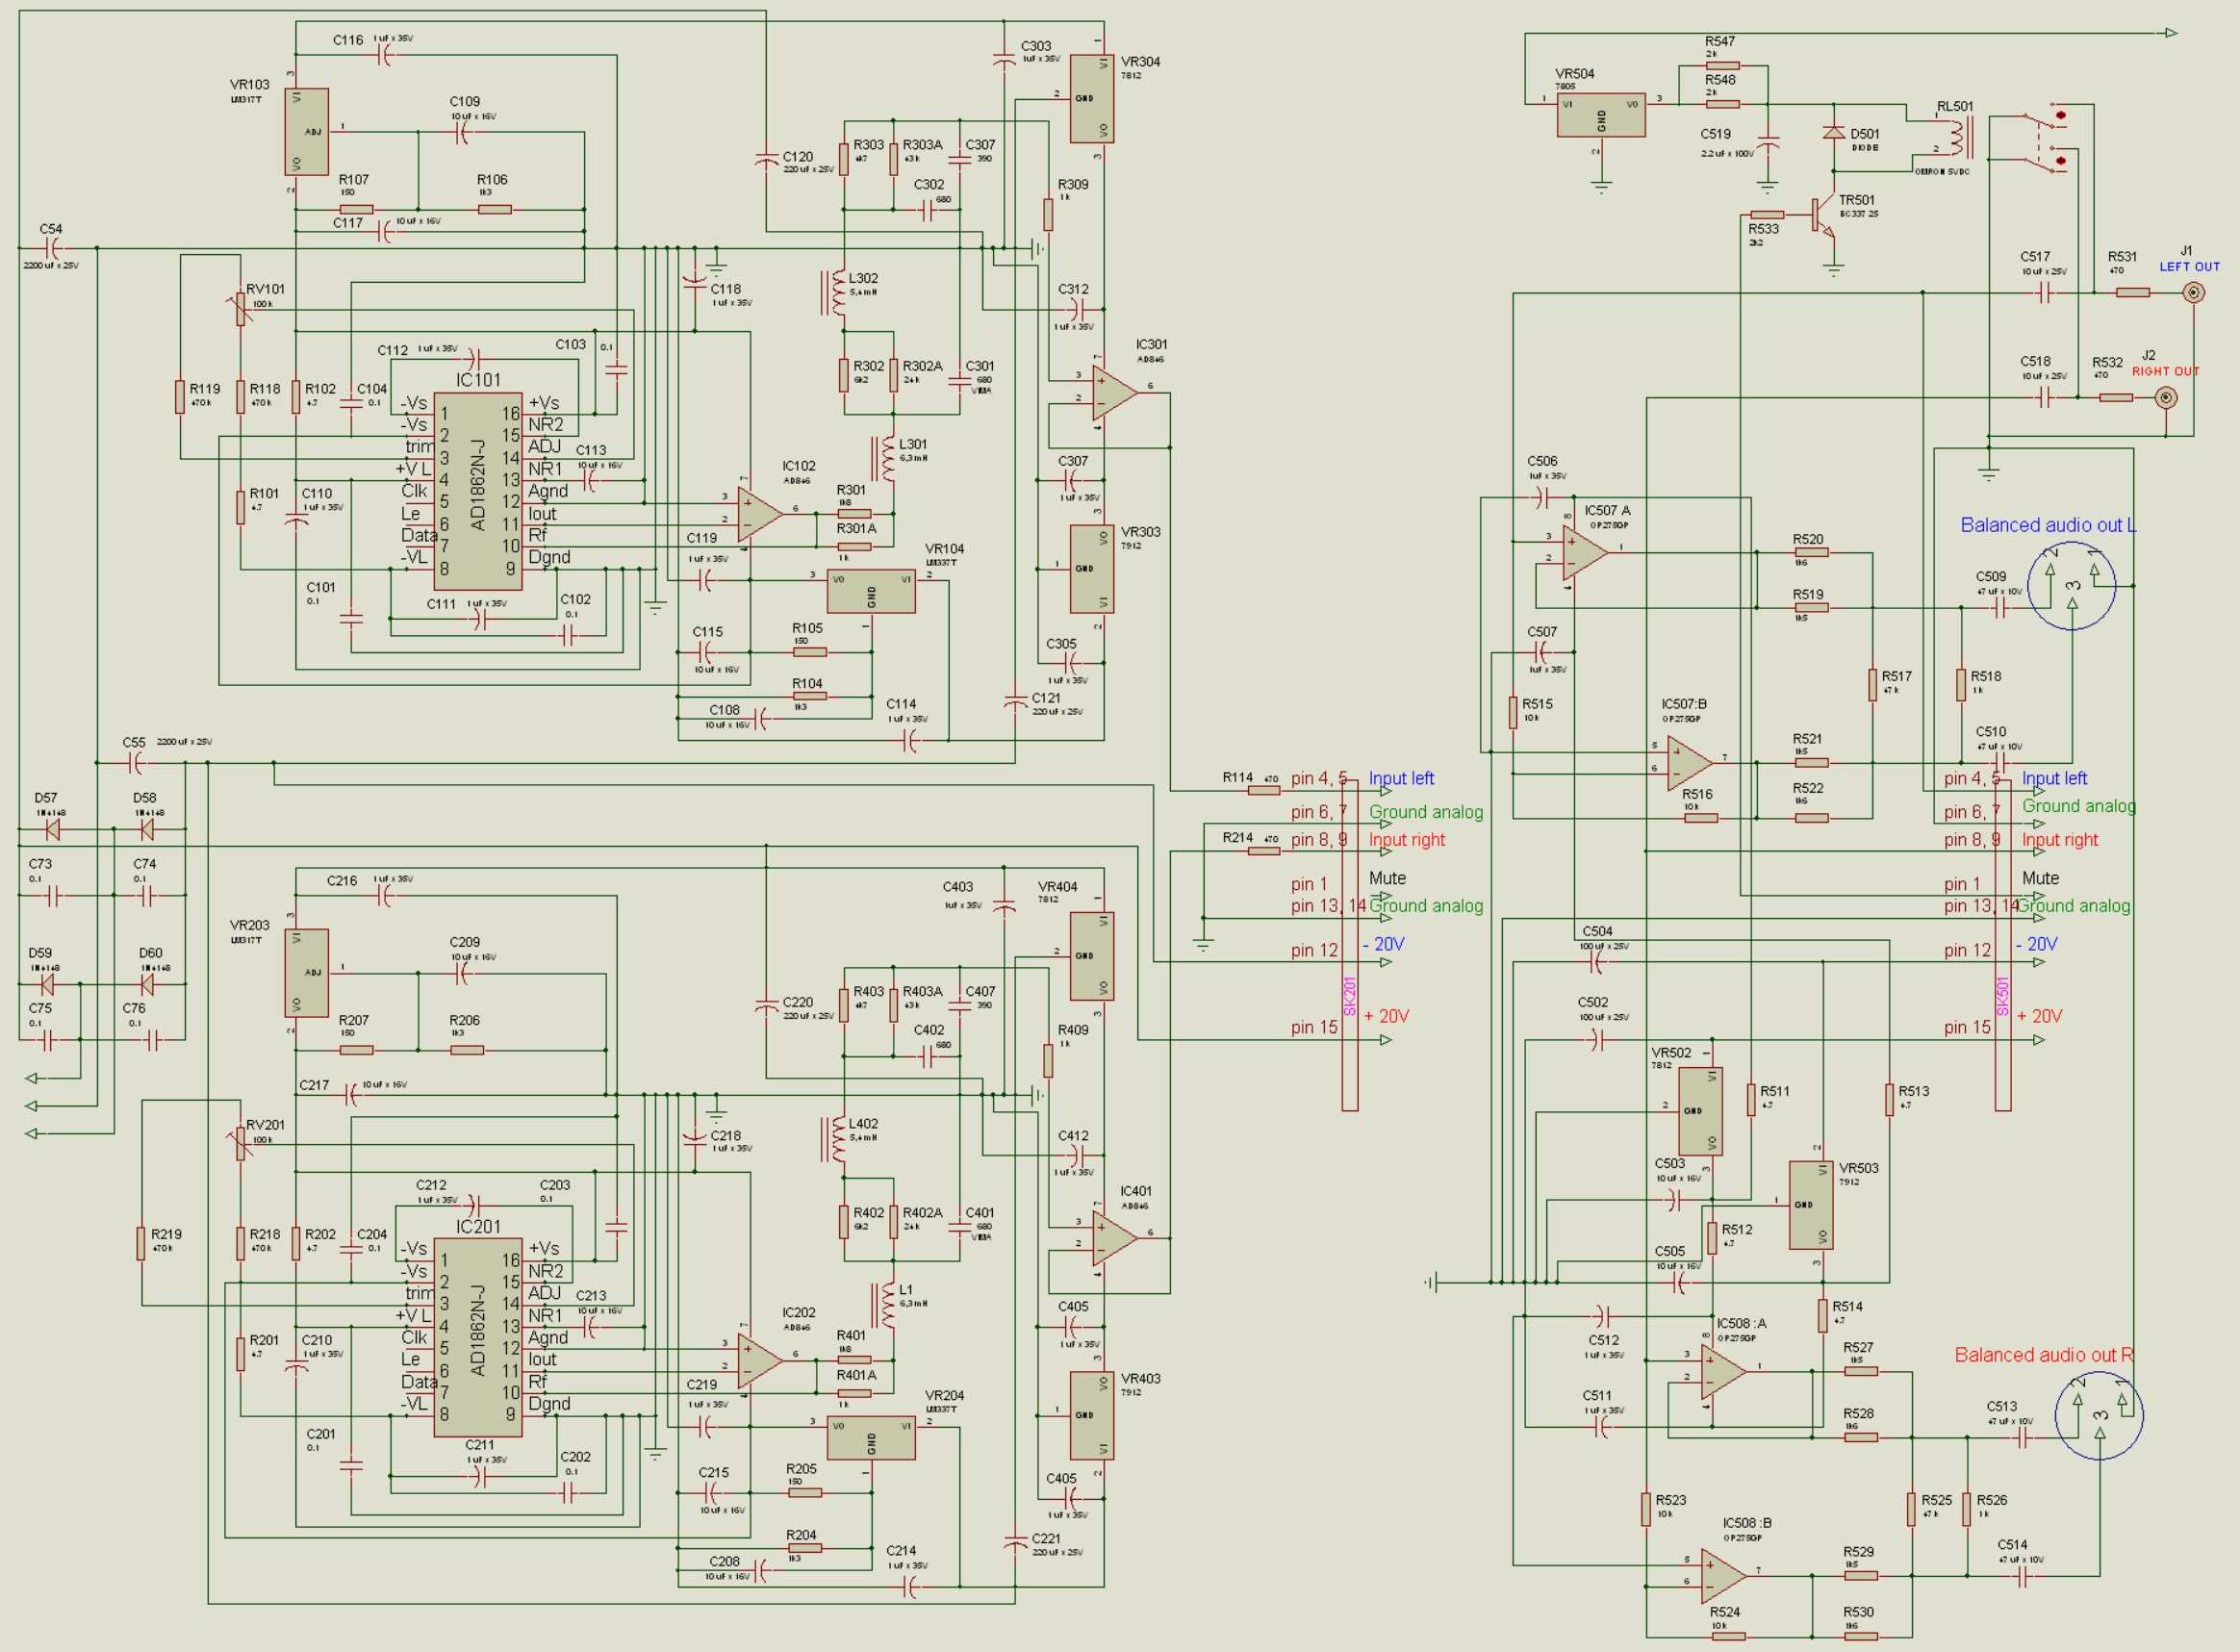Click the RV101 trimmer potentiometer
2240x1652 pixels.
click(x=241, y=309)
